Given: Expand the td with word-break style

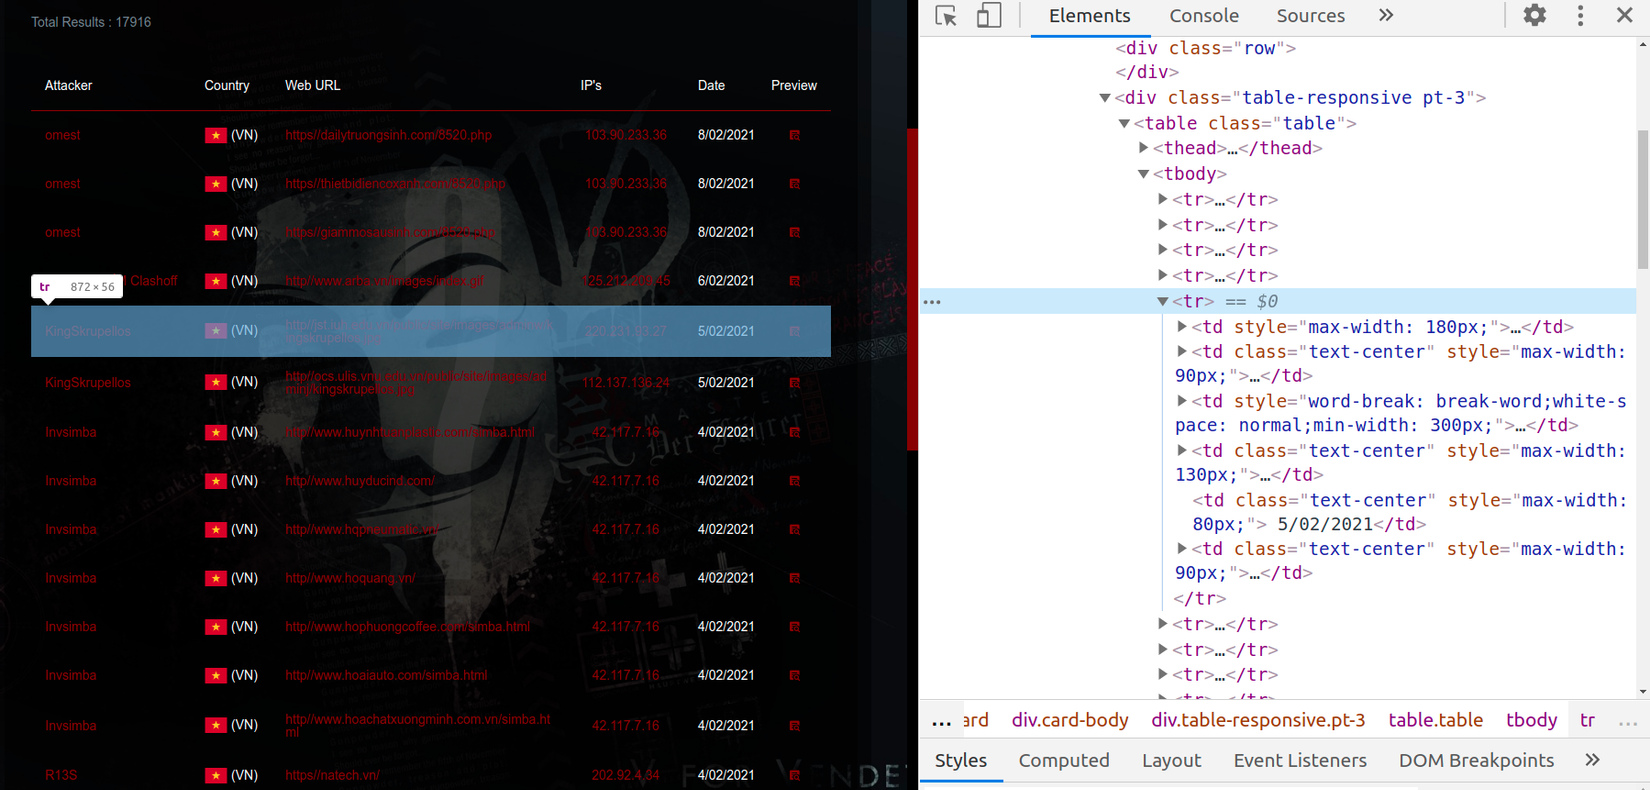Looking at the screenshot, I should coord(1182,401).
